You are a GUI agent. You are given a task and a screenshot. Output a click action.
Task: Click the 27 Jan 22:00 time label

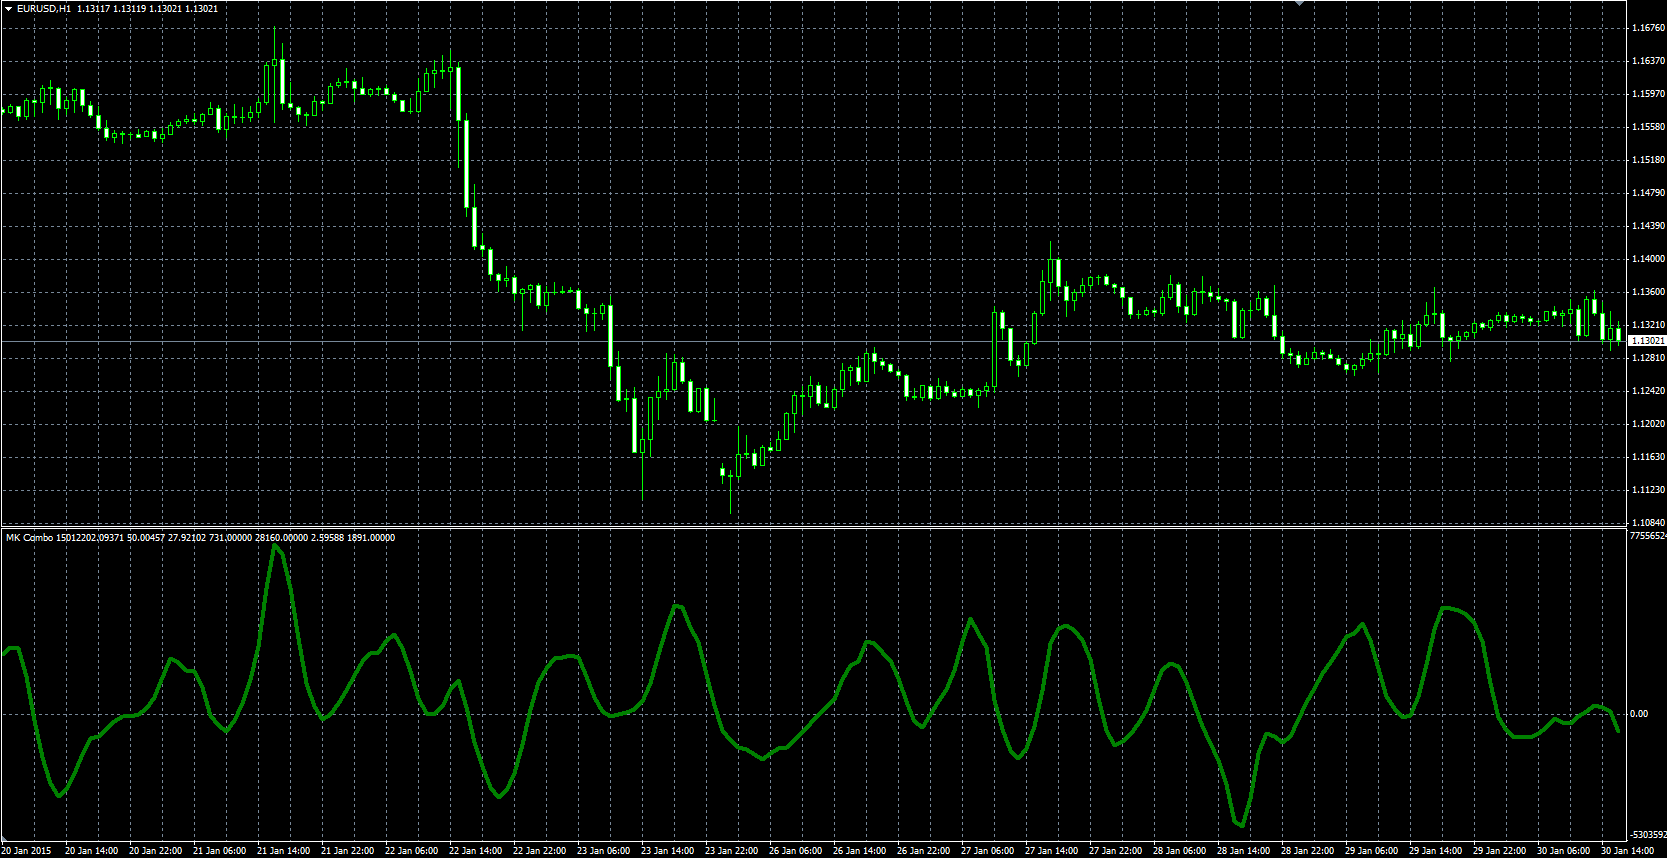(1115, 851)
